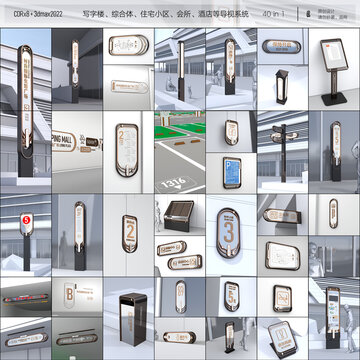360x360 pixels.
Task: Select the blue P parking sign thumbnail
Action: click(x=232, y=173)
